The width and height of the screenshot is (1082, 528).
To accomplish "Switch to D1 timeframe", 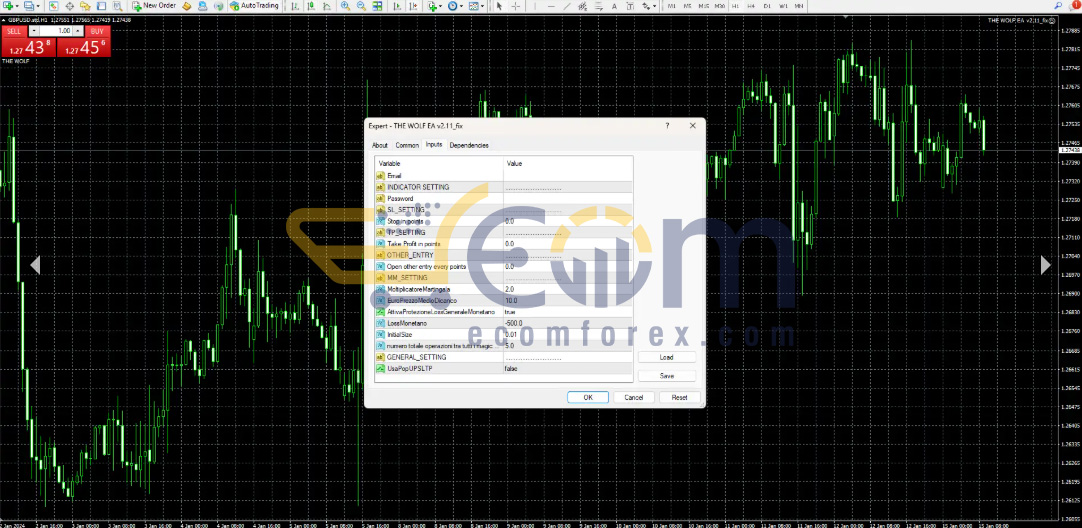I will (767, 6).
